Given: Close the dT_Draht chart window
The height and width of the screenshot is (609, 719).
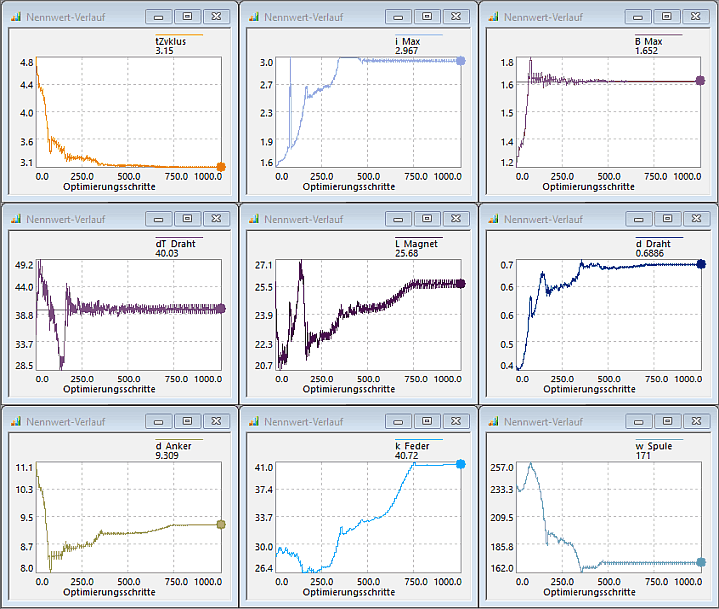Looking at the screenshot, I should tap(216, 218).
